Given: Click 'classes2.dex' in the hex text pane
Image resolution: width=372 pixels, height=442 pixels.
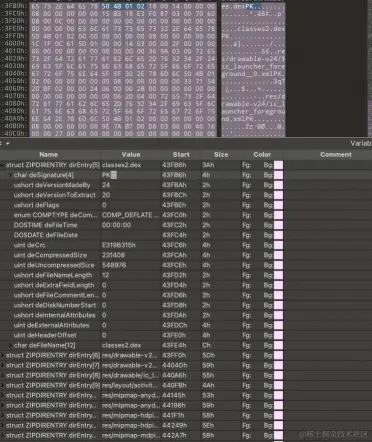Looking at the screenshot, I should click(261, 29).
